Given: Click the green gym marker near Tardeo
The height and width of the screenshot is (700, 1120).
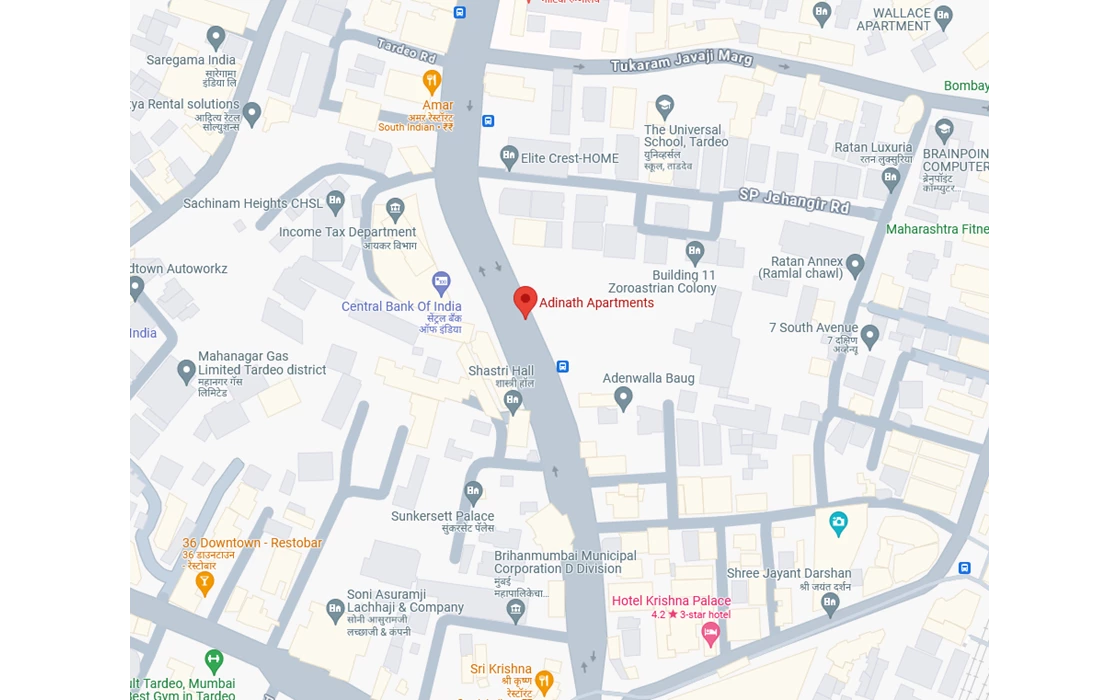Looking at the screenshot, I should click(214, 661).
